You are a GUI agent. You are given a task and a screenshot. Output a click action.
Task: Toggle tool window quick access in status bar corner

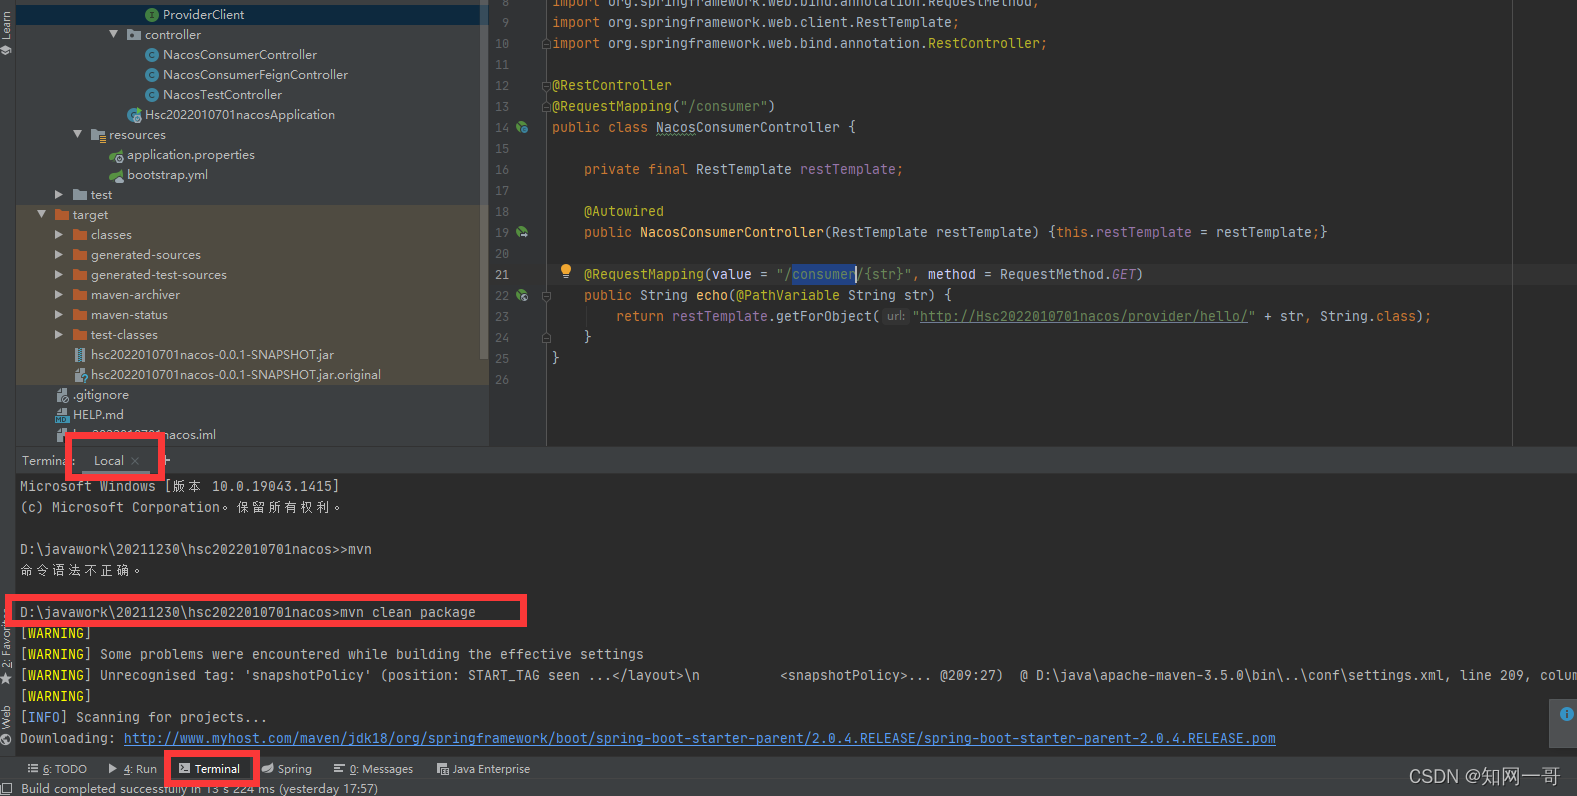[x=7, y=788]
